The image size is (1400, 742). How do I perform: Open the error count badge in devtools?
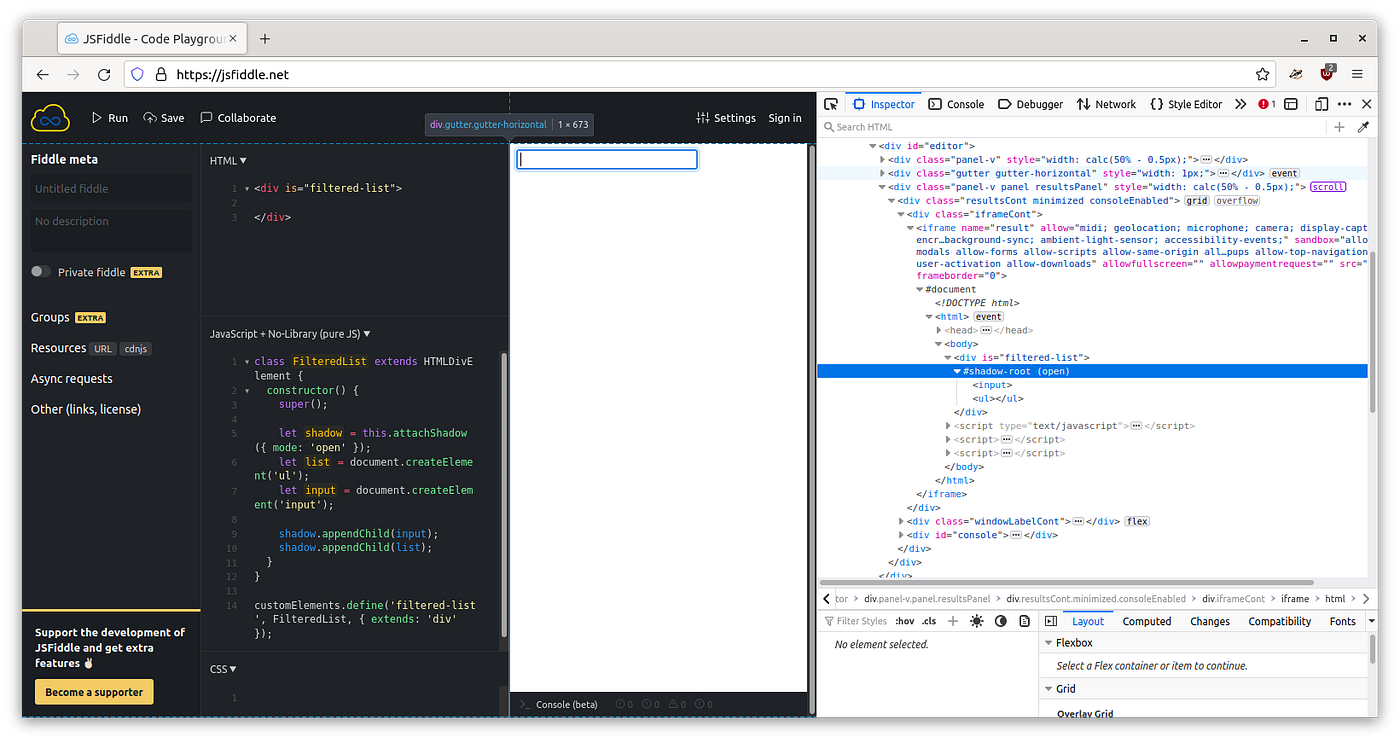[1267, 104]
